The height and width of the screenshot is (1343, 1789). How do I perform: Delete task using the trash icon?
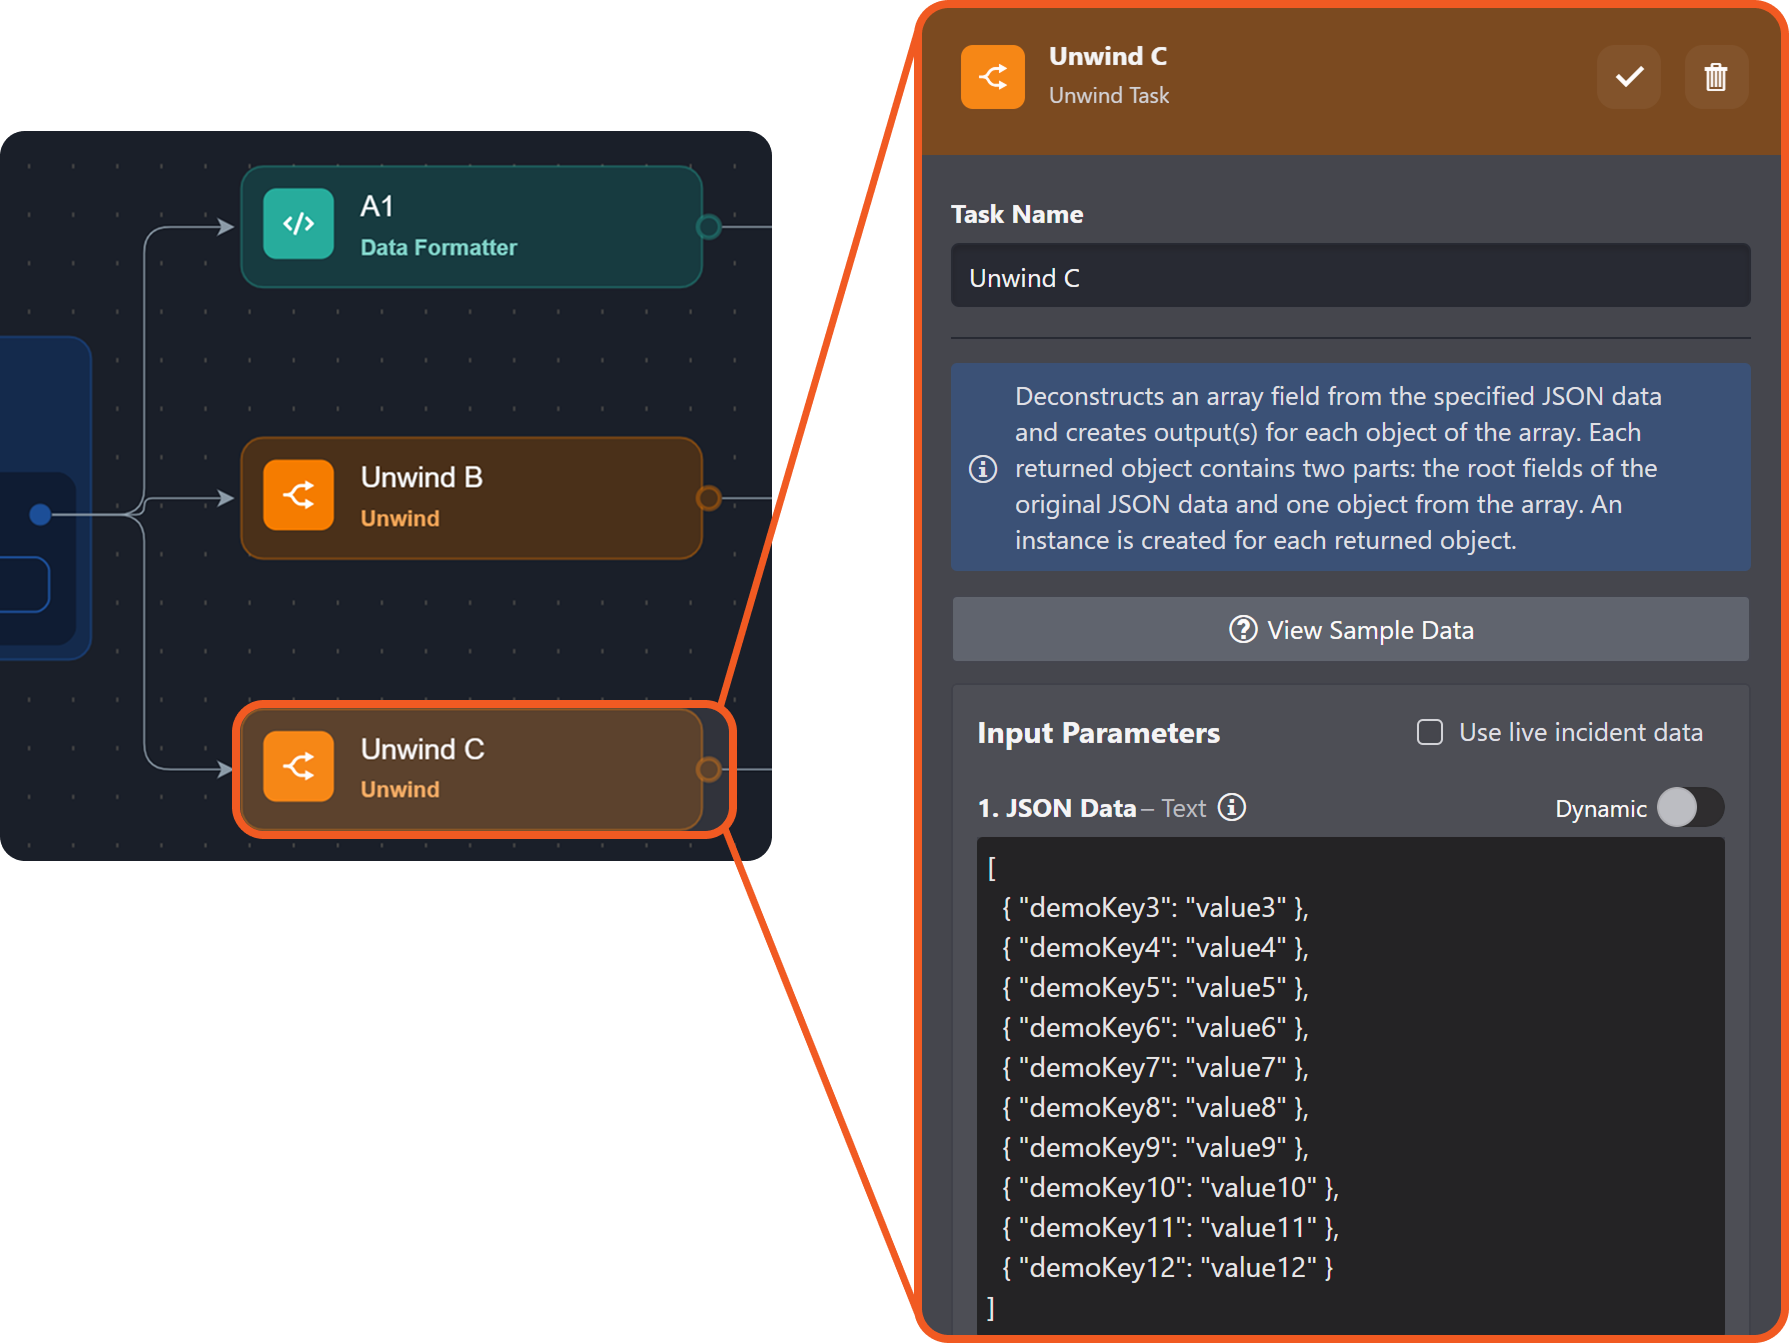(1715, 77)
